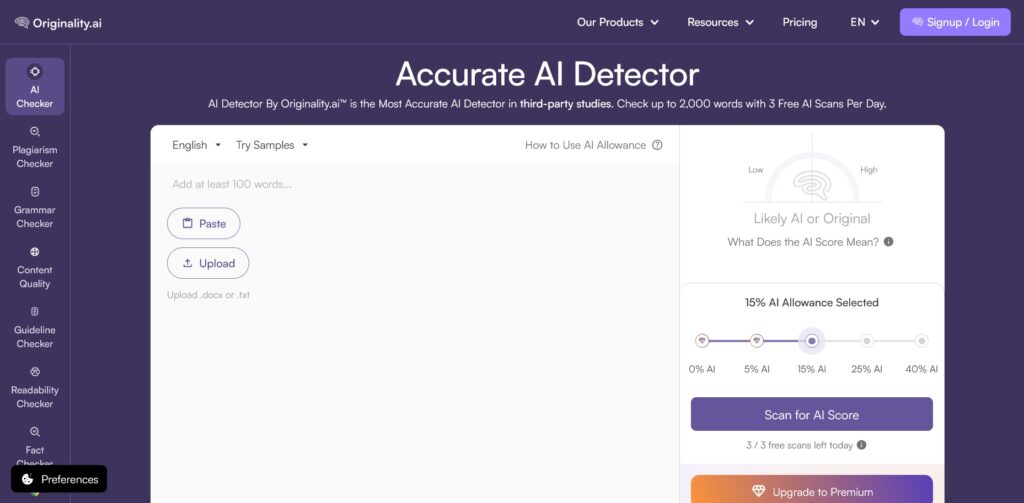Screen dimensions: 1024x503
Task: Click the help icon beside How to Use AI Allowance
Action: click(x=657, y=145)
